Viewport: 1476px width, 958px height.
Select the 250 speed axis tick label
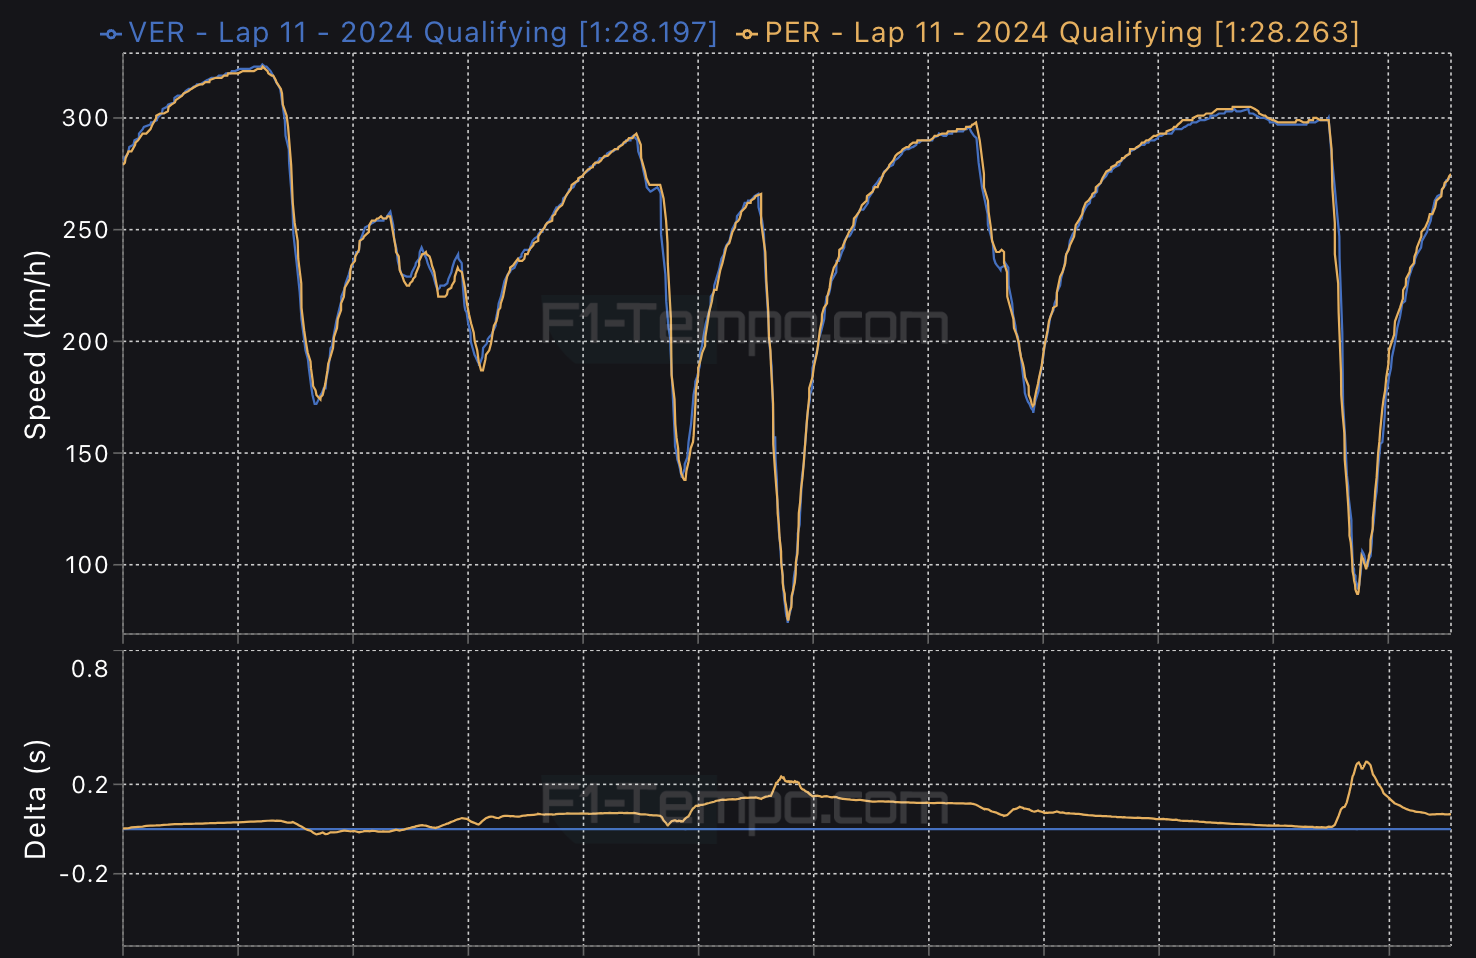(85, 230)
